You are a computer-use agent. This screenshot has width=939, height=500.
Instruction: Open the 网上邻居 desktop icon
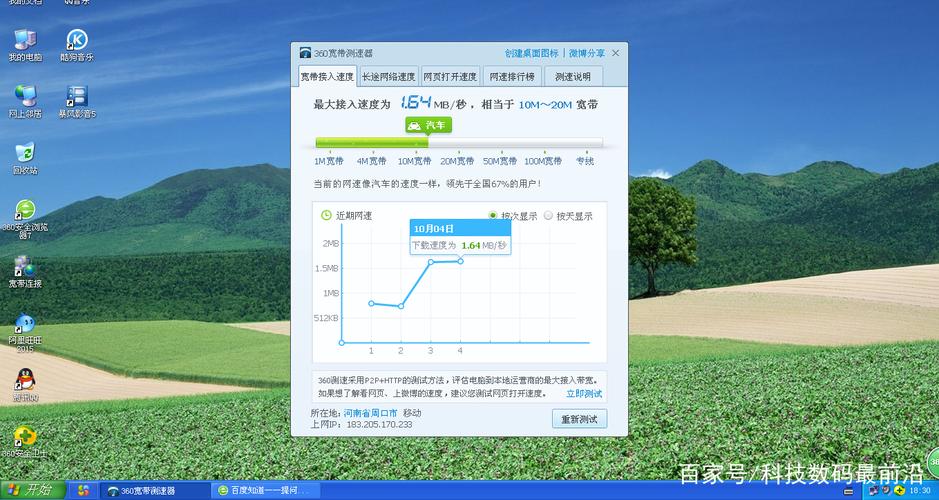coord(25,101)
